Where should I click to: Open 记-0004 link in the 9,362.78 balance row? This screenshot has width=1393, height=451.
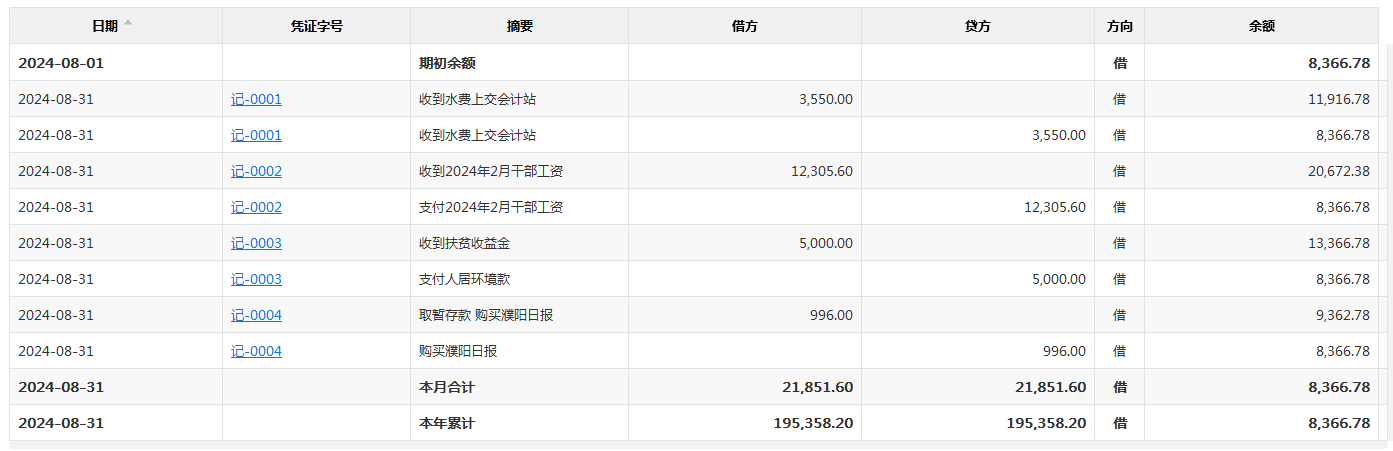click(x=256, y=315)
